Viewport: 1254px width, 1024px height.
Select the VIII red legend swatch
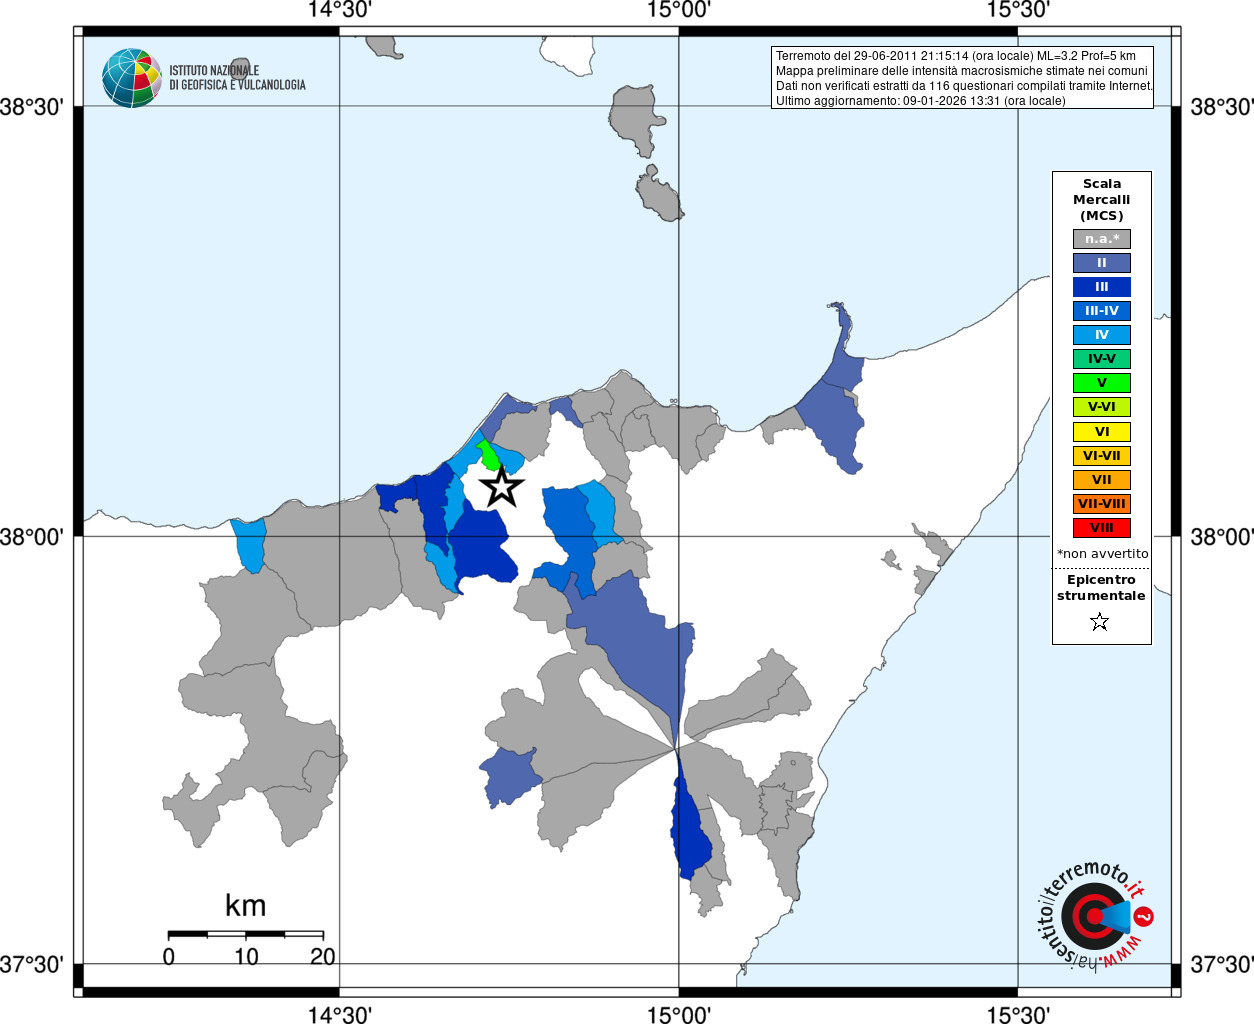1102,528
